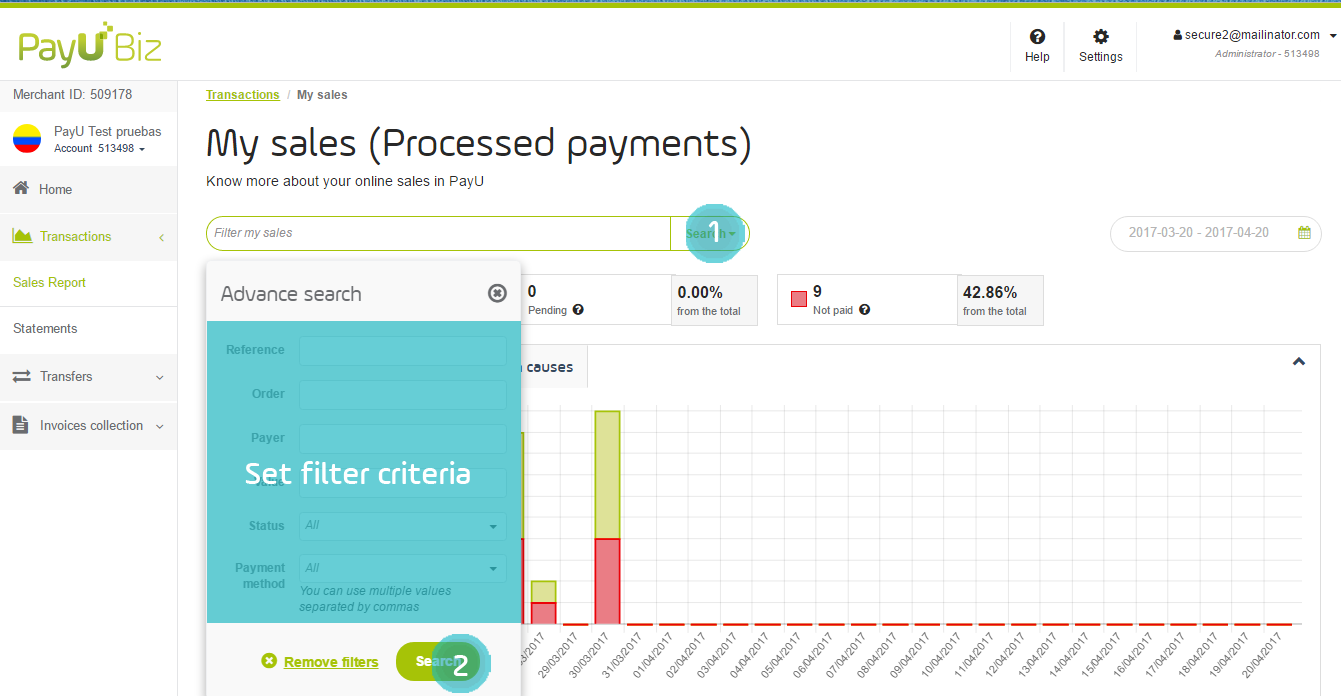Click the Help question mark icon

(1037, 37)
